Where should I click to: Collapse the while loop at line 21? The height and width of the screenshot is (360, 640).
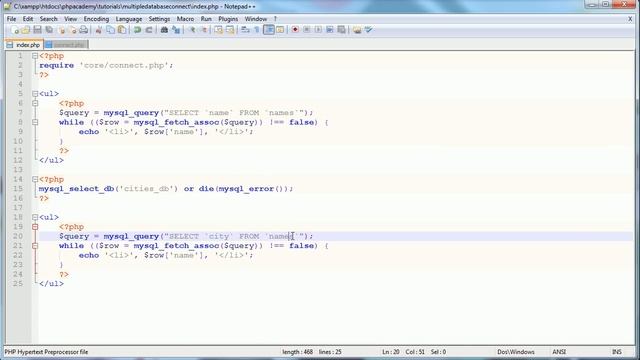pos(35,246)
